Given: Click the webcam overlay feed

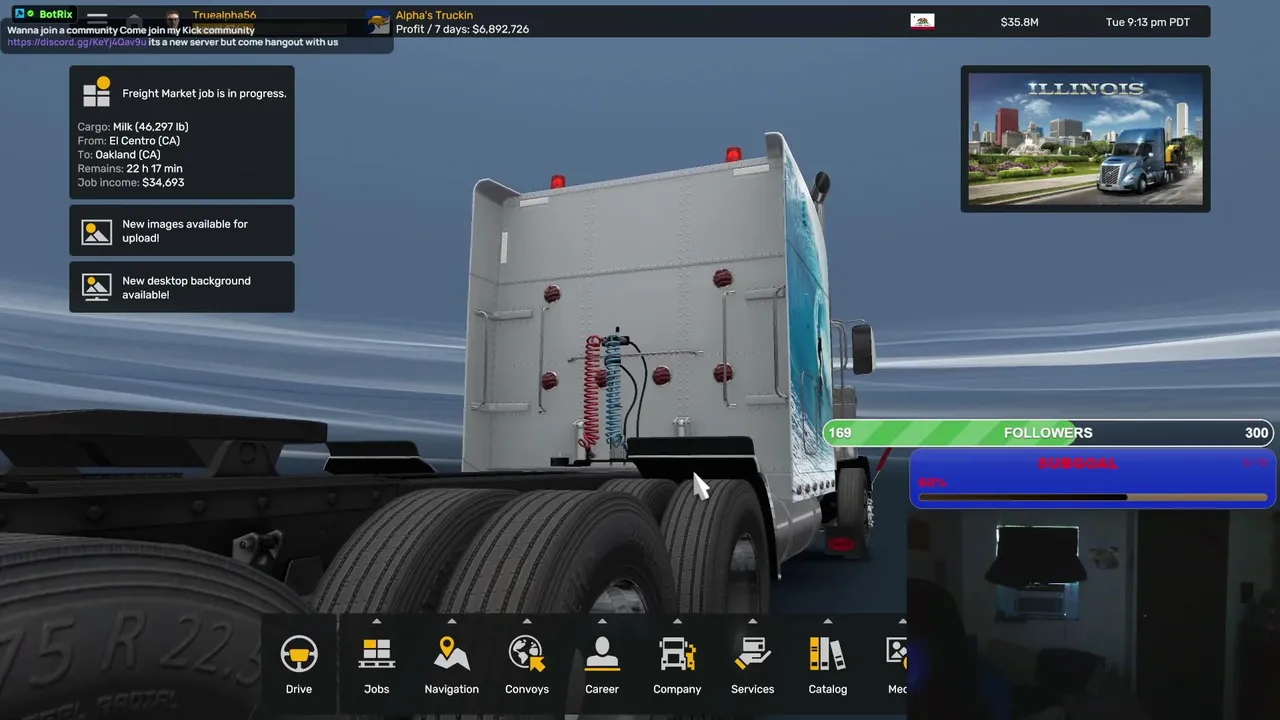Looking at the screenshot, I should (1093, 614).
